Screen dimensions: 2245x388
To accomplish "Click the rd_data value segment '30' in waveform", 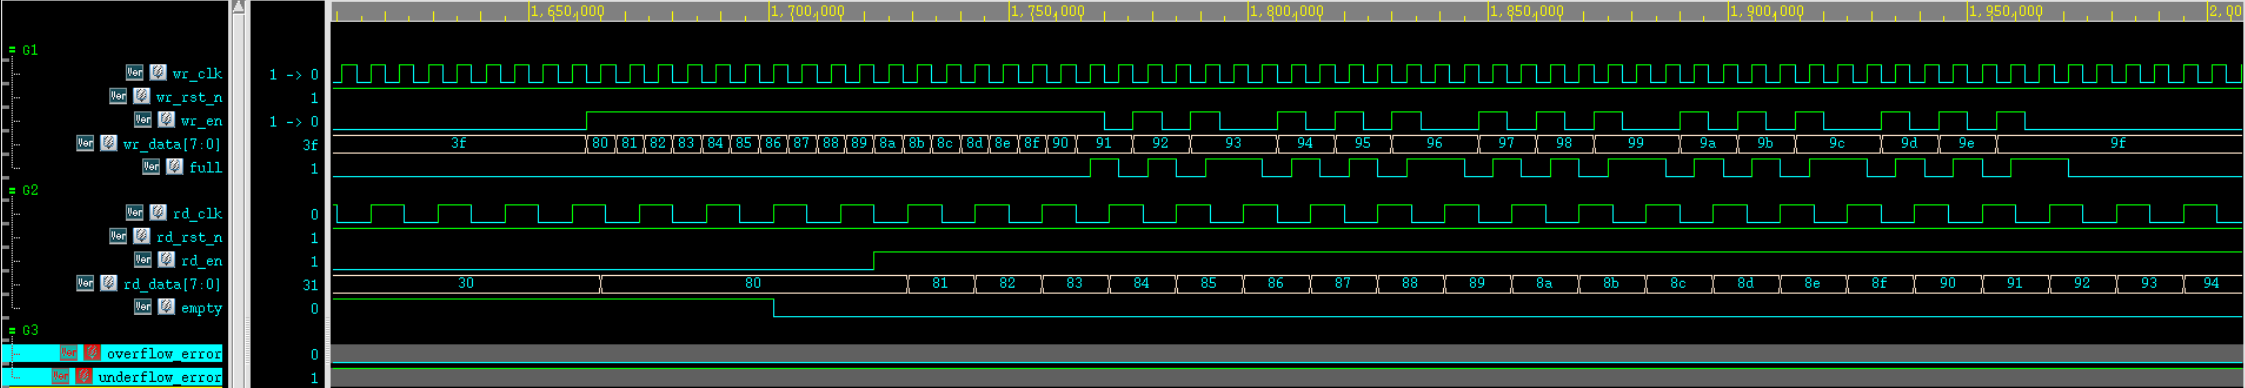I will pyautogui.click(x=466, y=283).
